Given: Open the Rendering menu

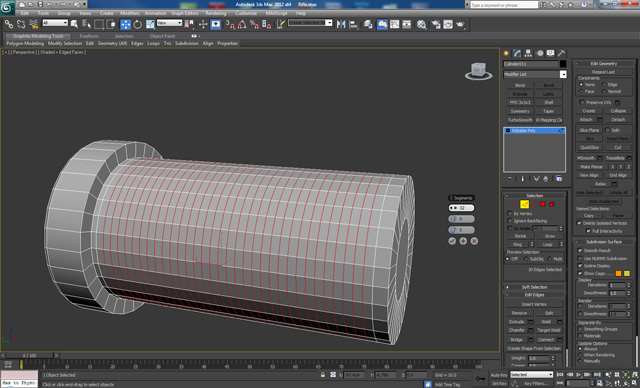Looking at the screenshot, I should (x=216, y=13).
